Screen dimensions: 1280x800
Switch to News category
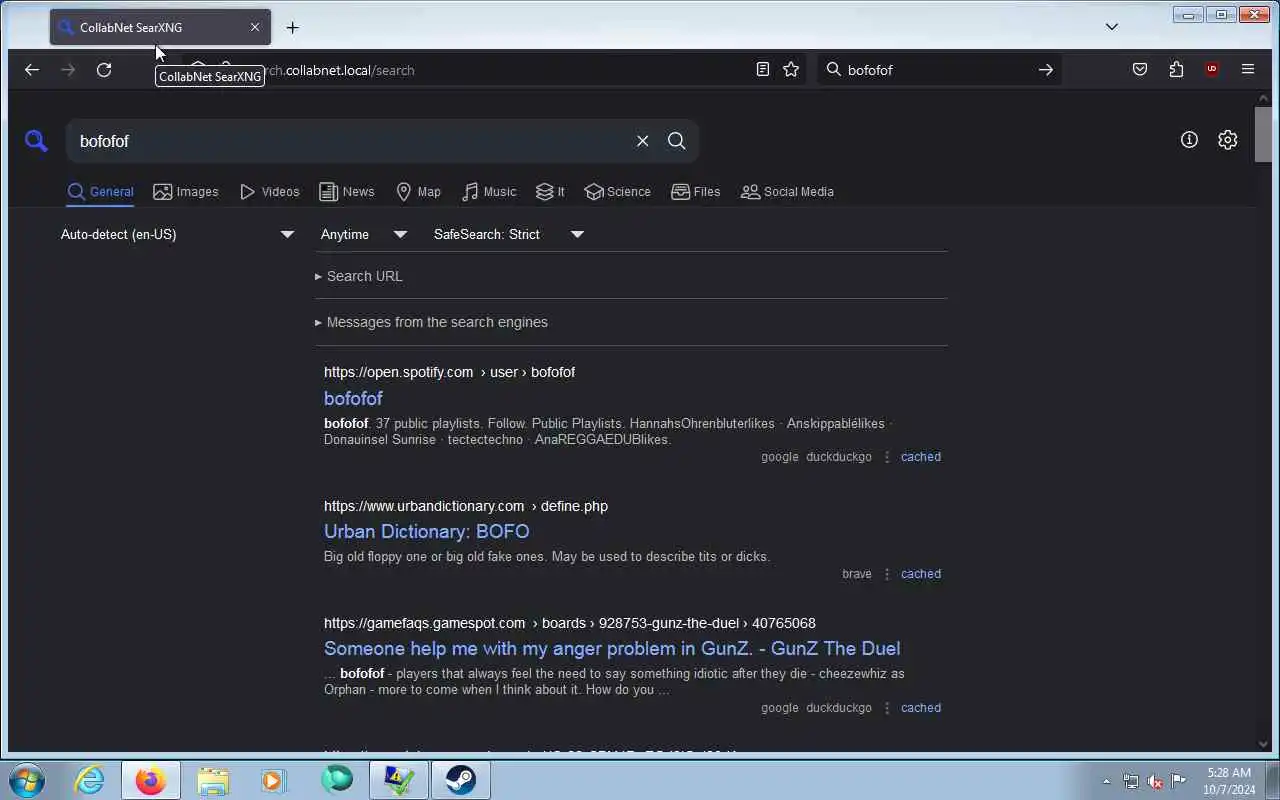347,192
